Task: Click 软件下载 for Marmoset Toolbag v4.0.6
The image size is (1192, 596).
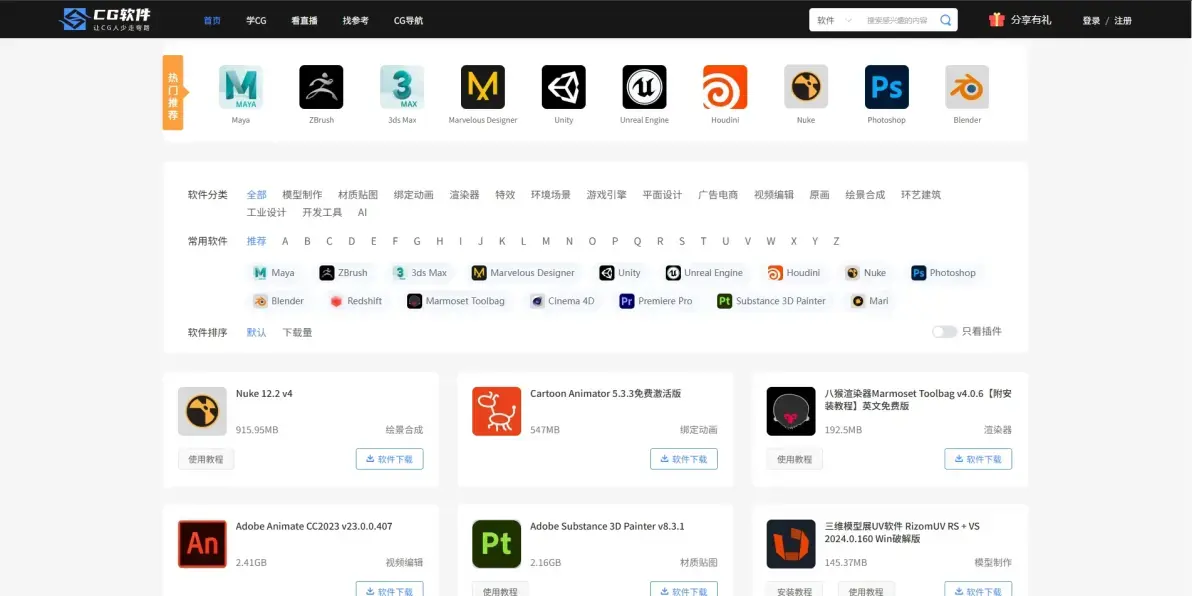Action: [978, 459]
